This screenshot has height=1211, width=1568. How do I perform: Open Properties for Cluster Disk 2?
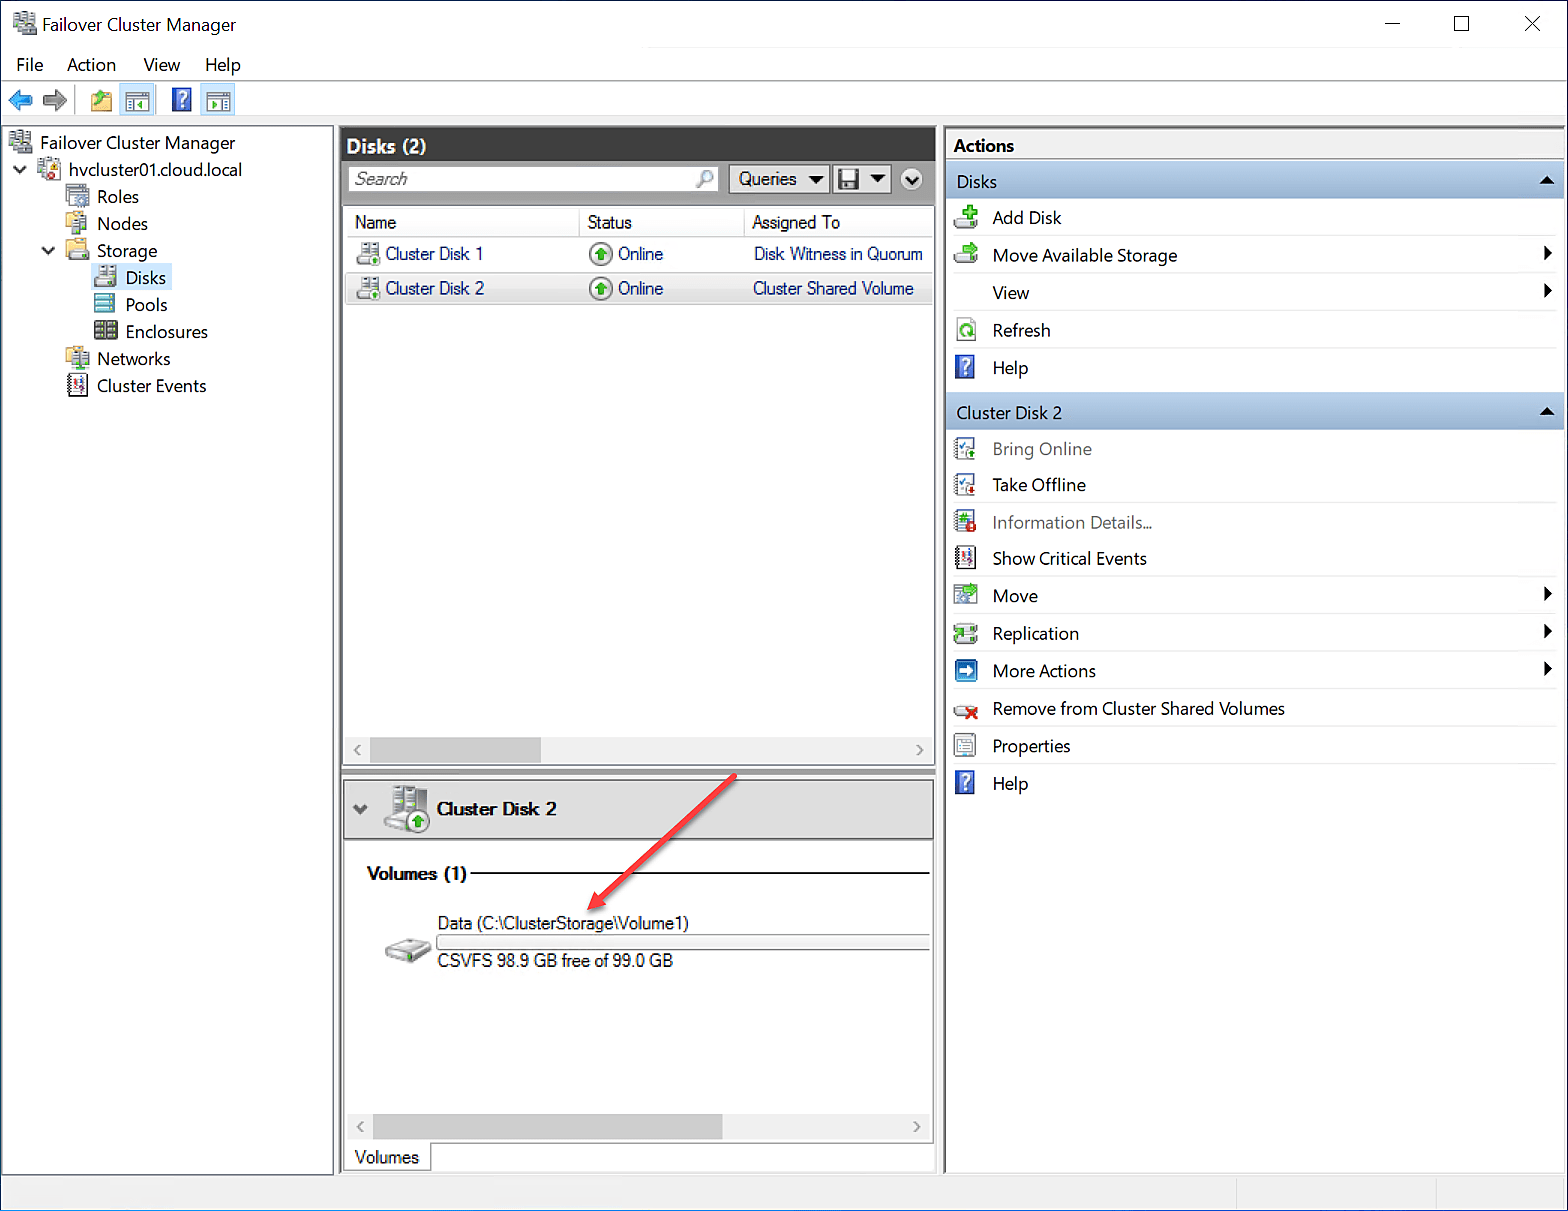[1031, 746]
